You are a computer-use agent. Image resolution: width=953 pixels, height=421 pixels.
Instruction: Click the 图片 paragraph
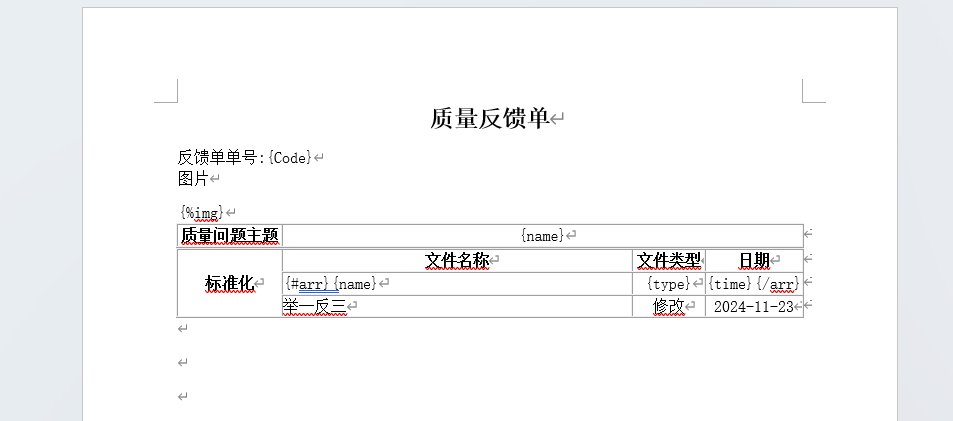[193, 179]
